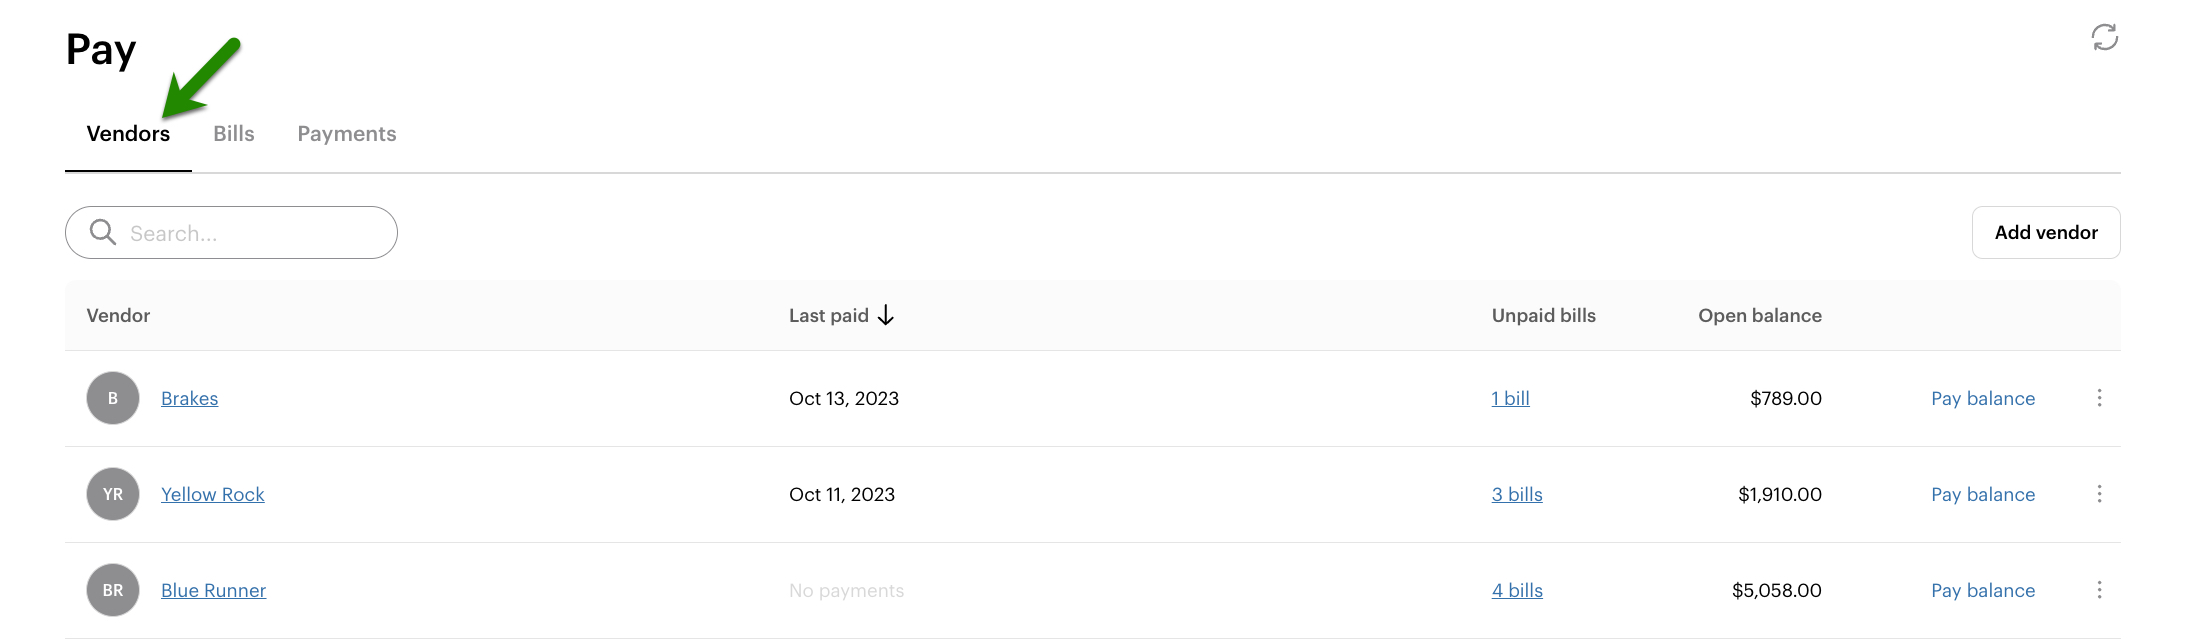
Task: Open Yellow Rock vendor link
Action: pos(213,494)
